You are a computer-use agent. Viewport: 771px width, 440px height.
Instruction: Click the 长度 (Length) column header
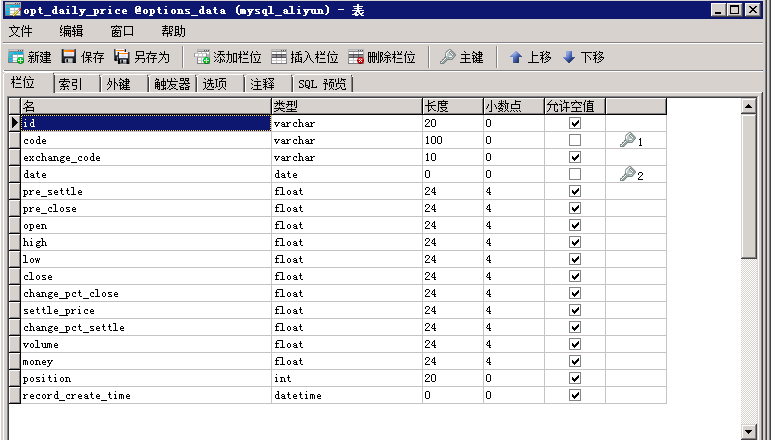point(453,106)
